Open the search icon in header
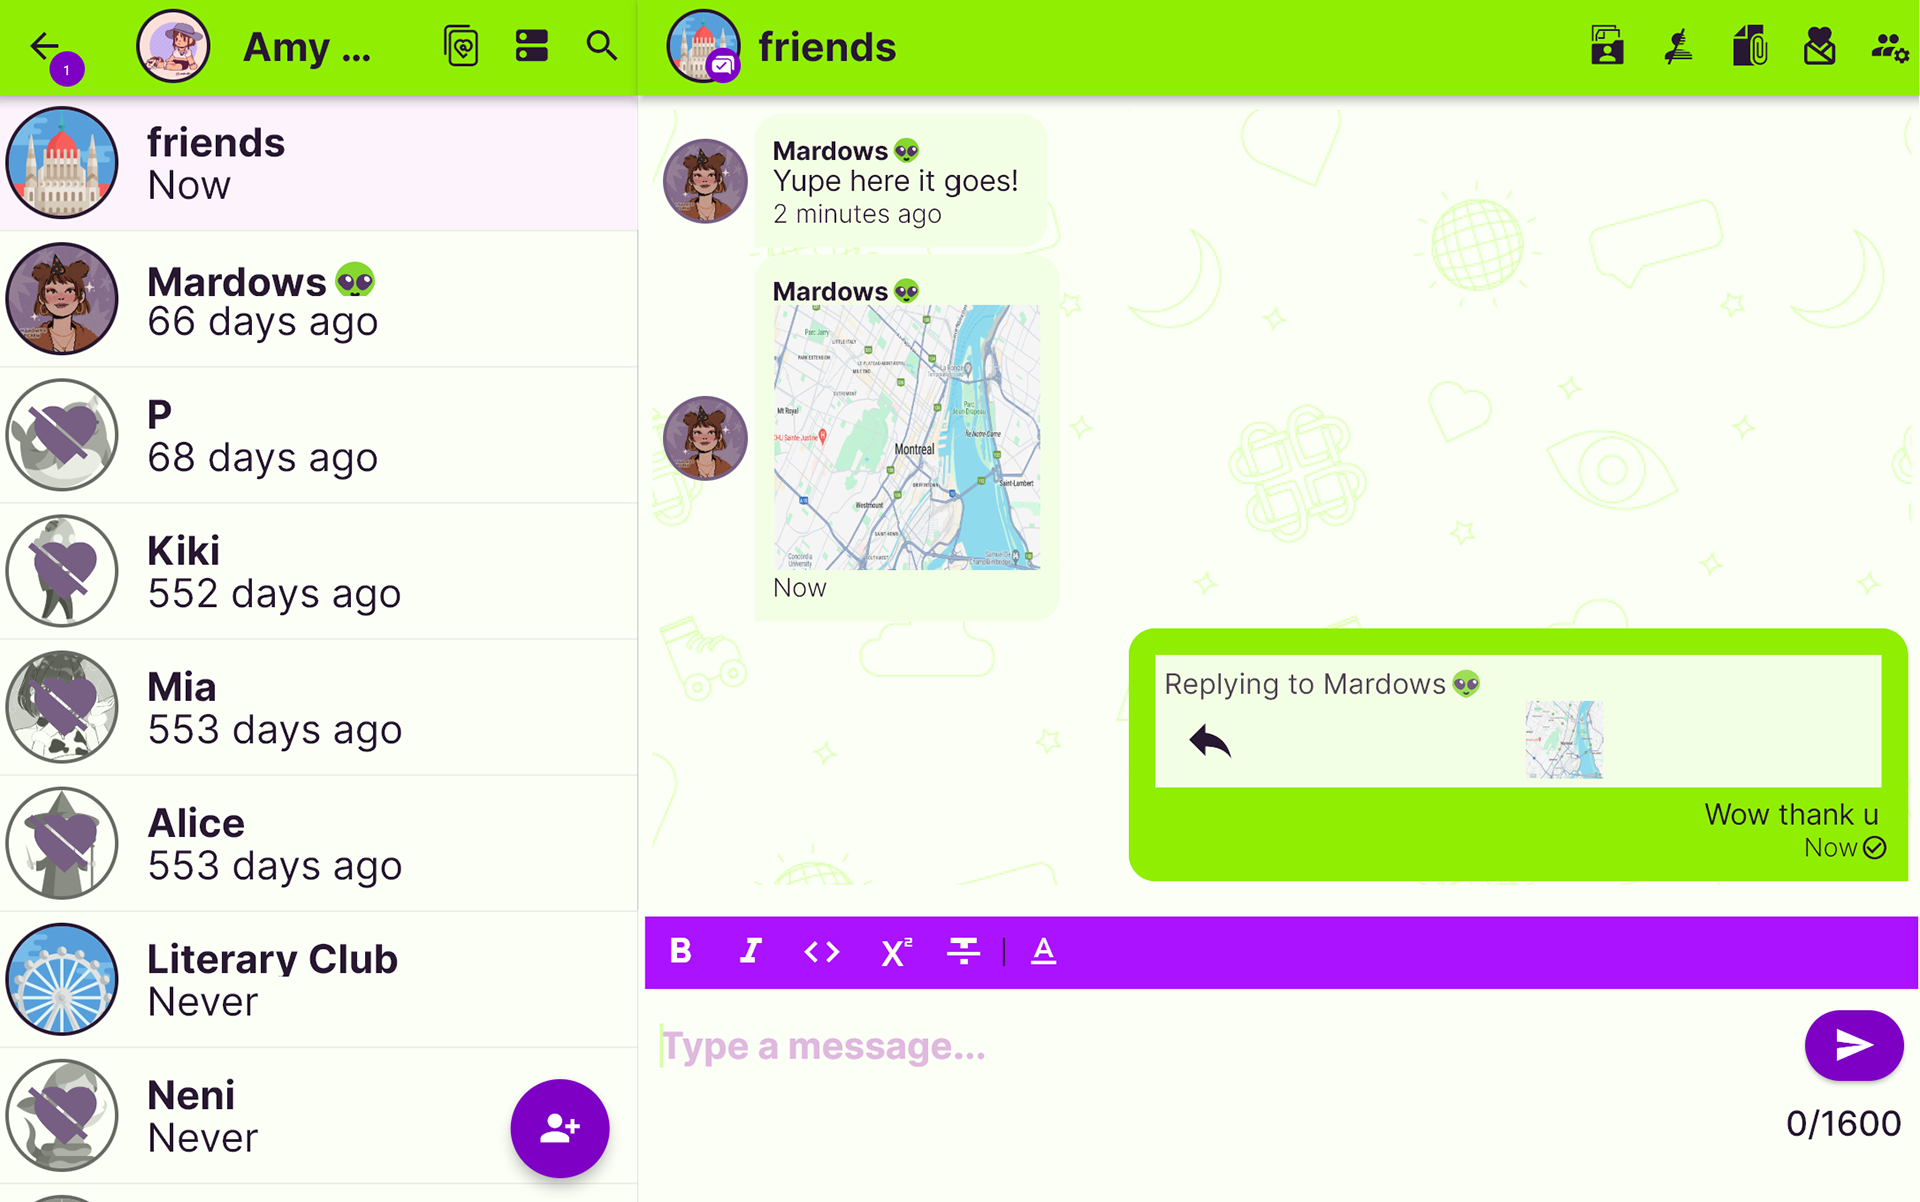Screen dimensions: 1920x1202 coord(601,46)
